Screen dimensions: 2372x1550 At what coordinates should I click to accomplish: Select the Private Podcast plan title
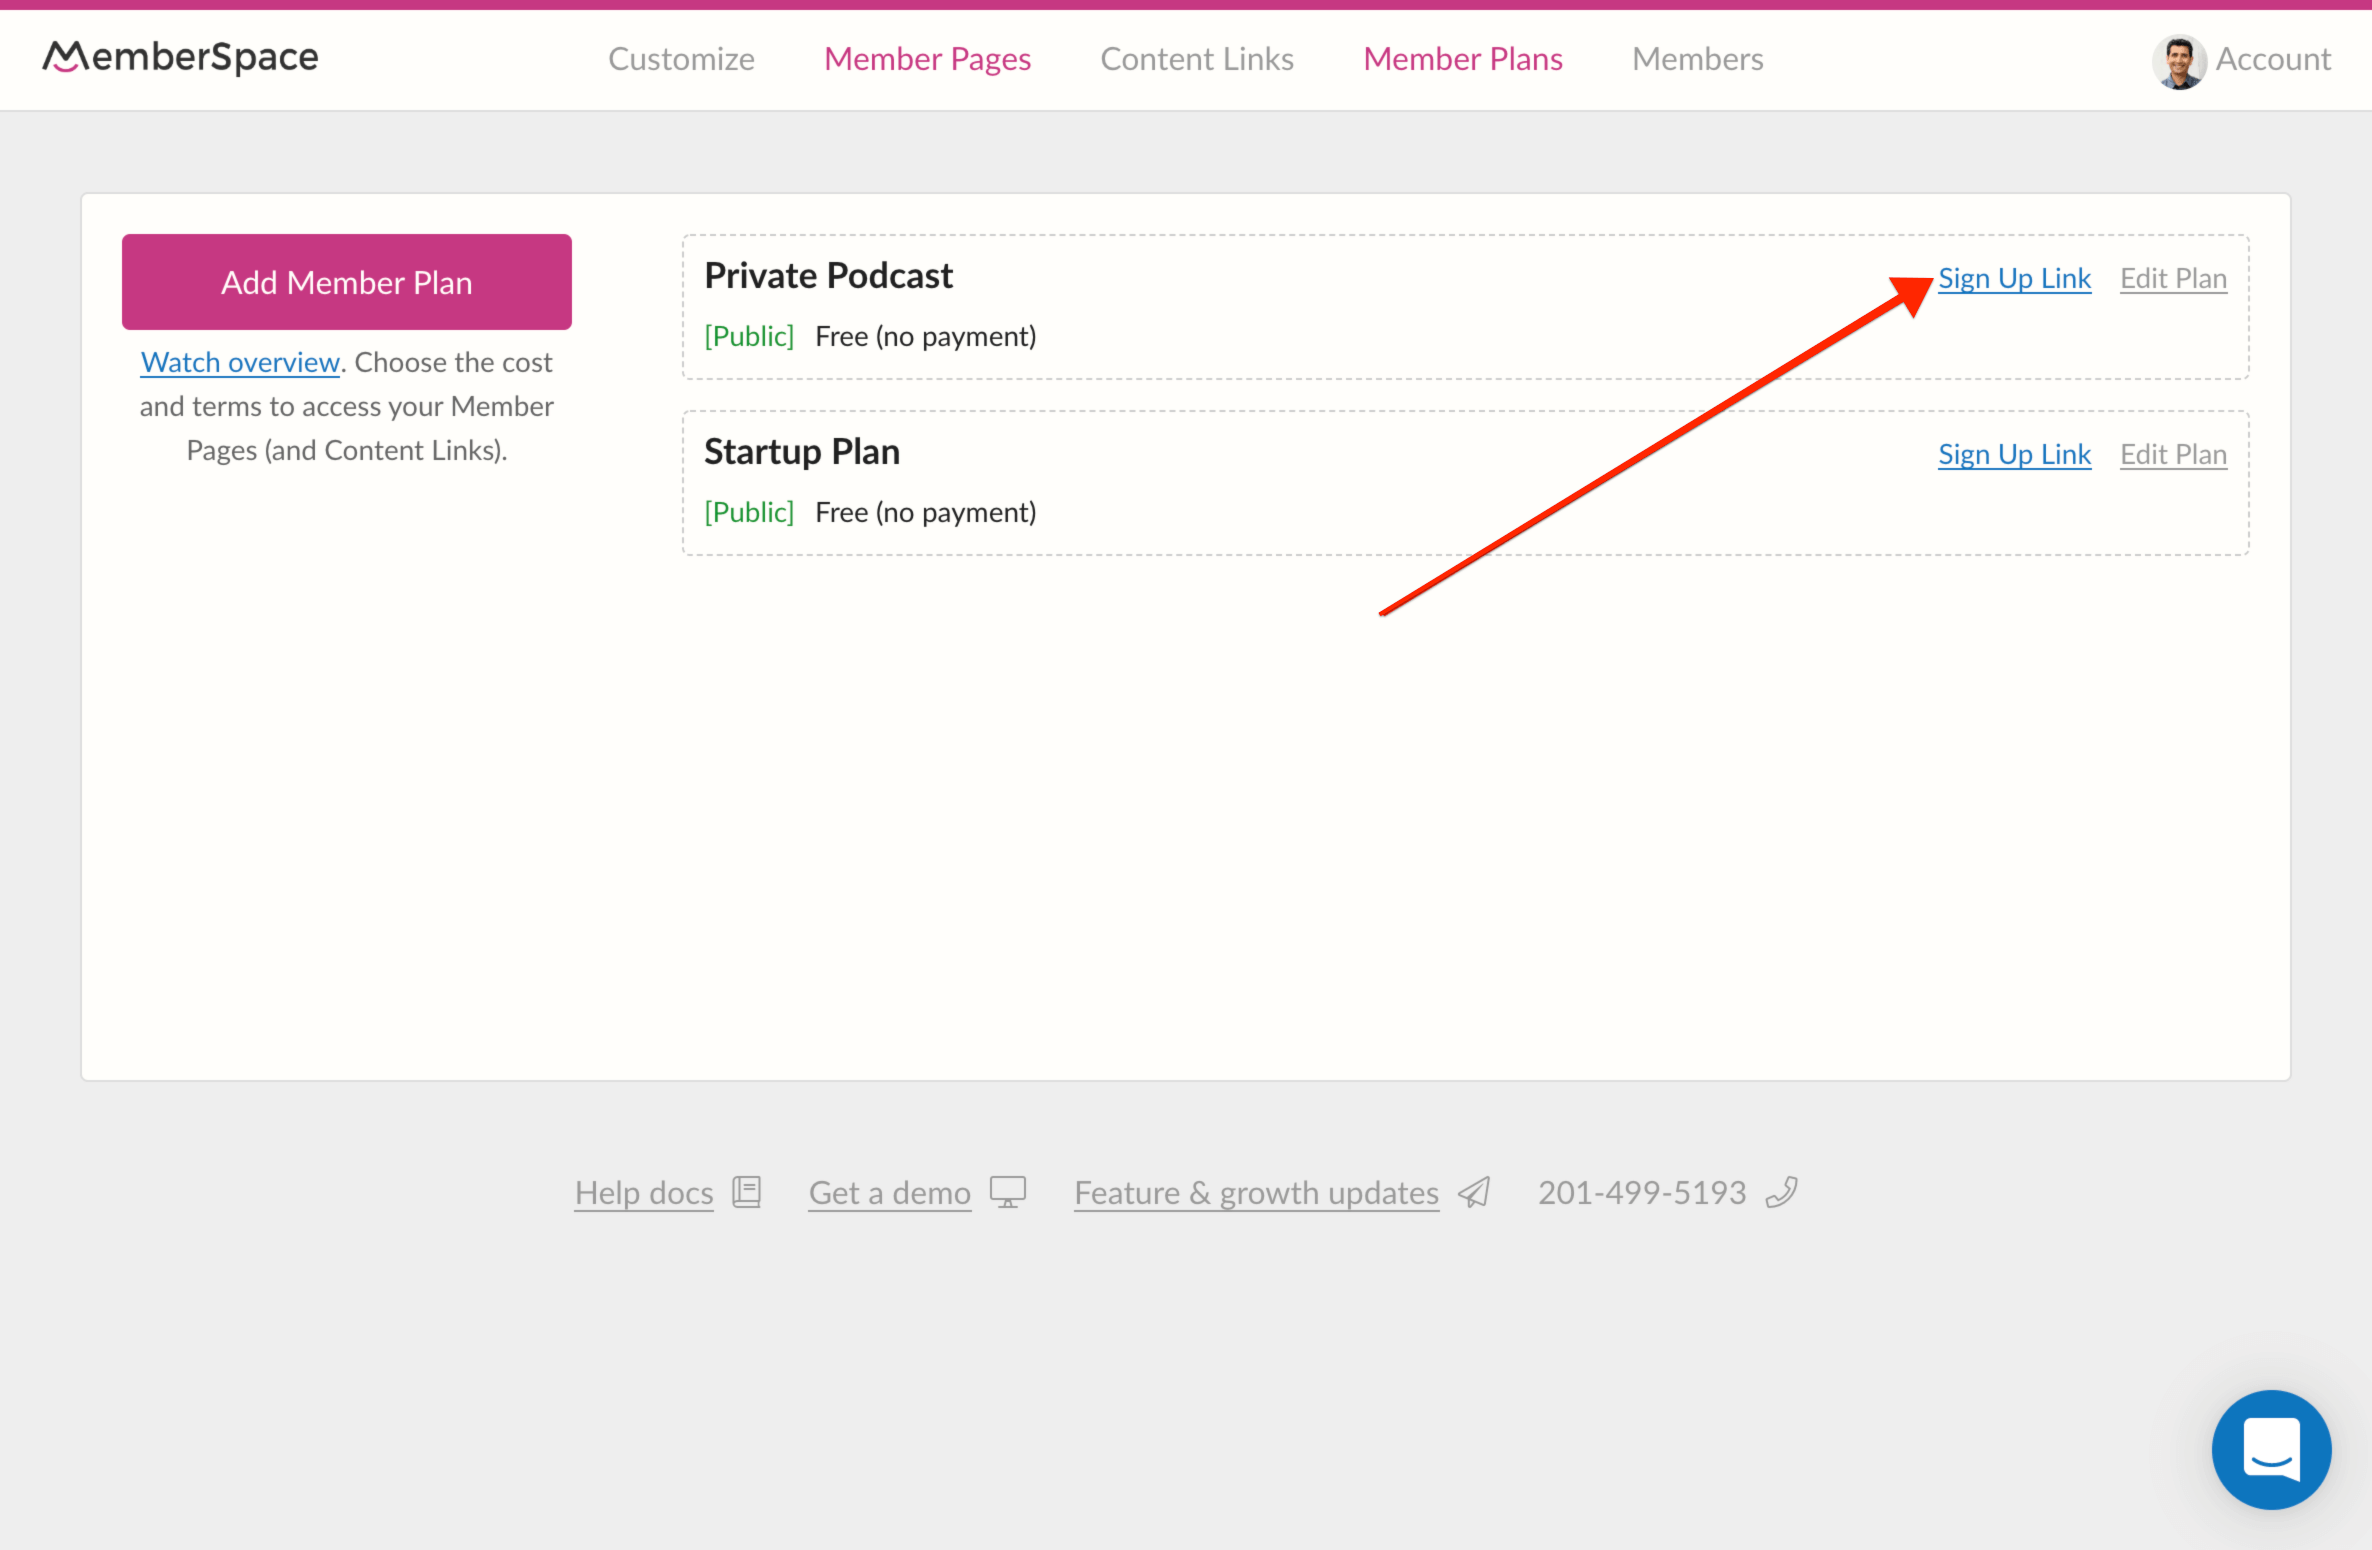click(x=828, y=275)
